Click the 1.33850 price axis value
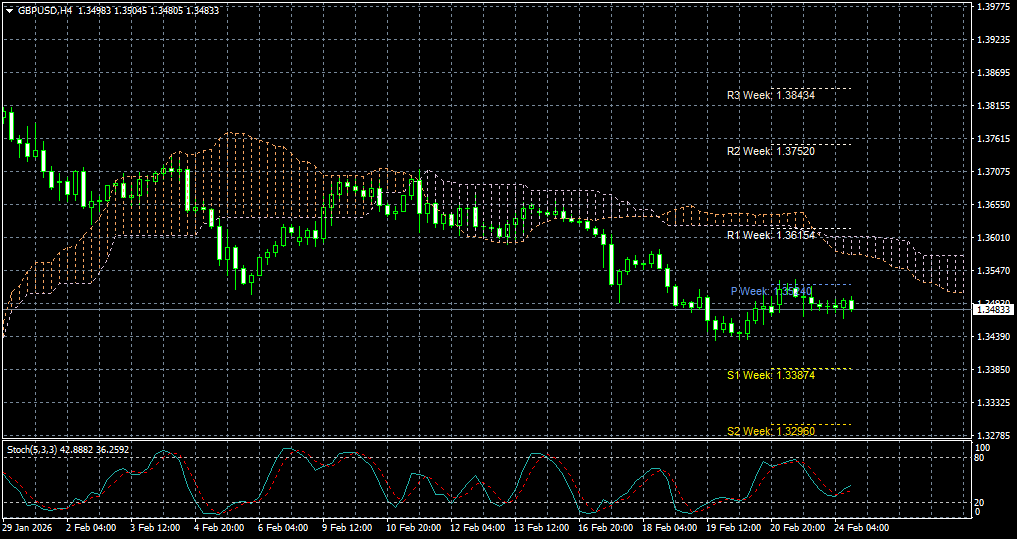This screenshot has height=539, width=1017. click(x=993, y=370)
